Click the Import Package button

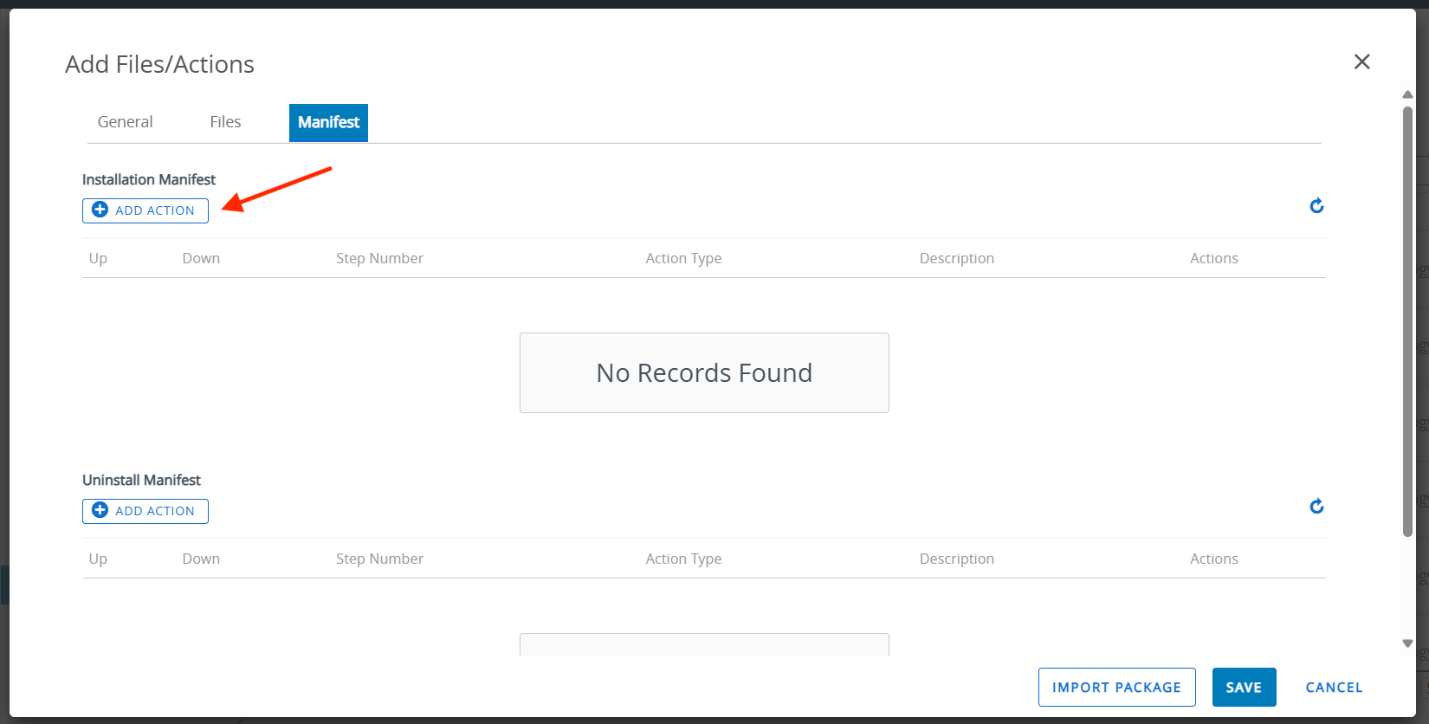point(1116,687)
